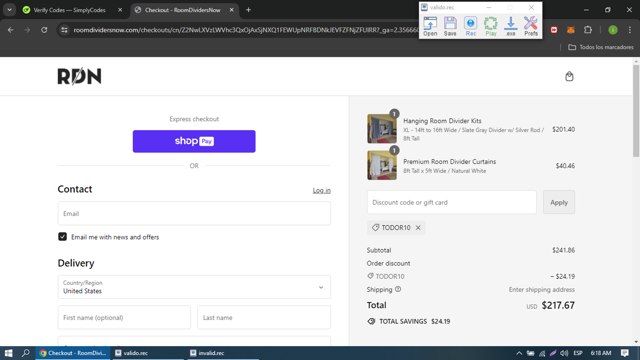Click the Discount code or gift card field

coord(451,202)
